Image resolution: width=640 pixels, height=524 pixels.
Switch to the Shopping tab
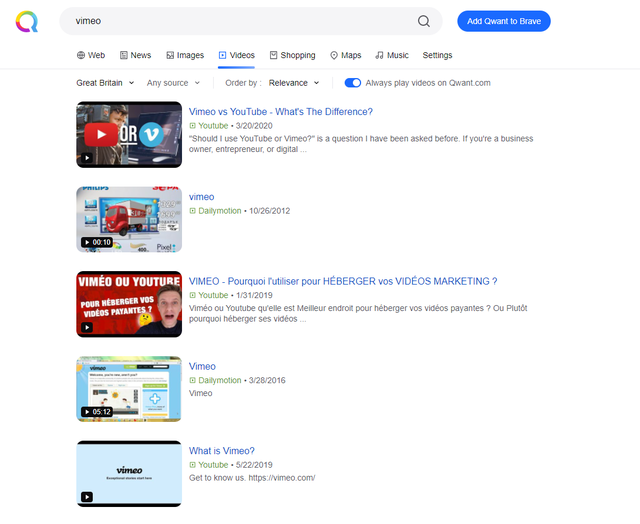[x=292, y=55]
